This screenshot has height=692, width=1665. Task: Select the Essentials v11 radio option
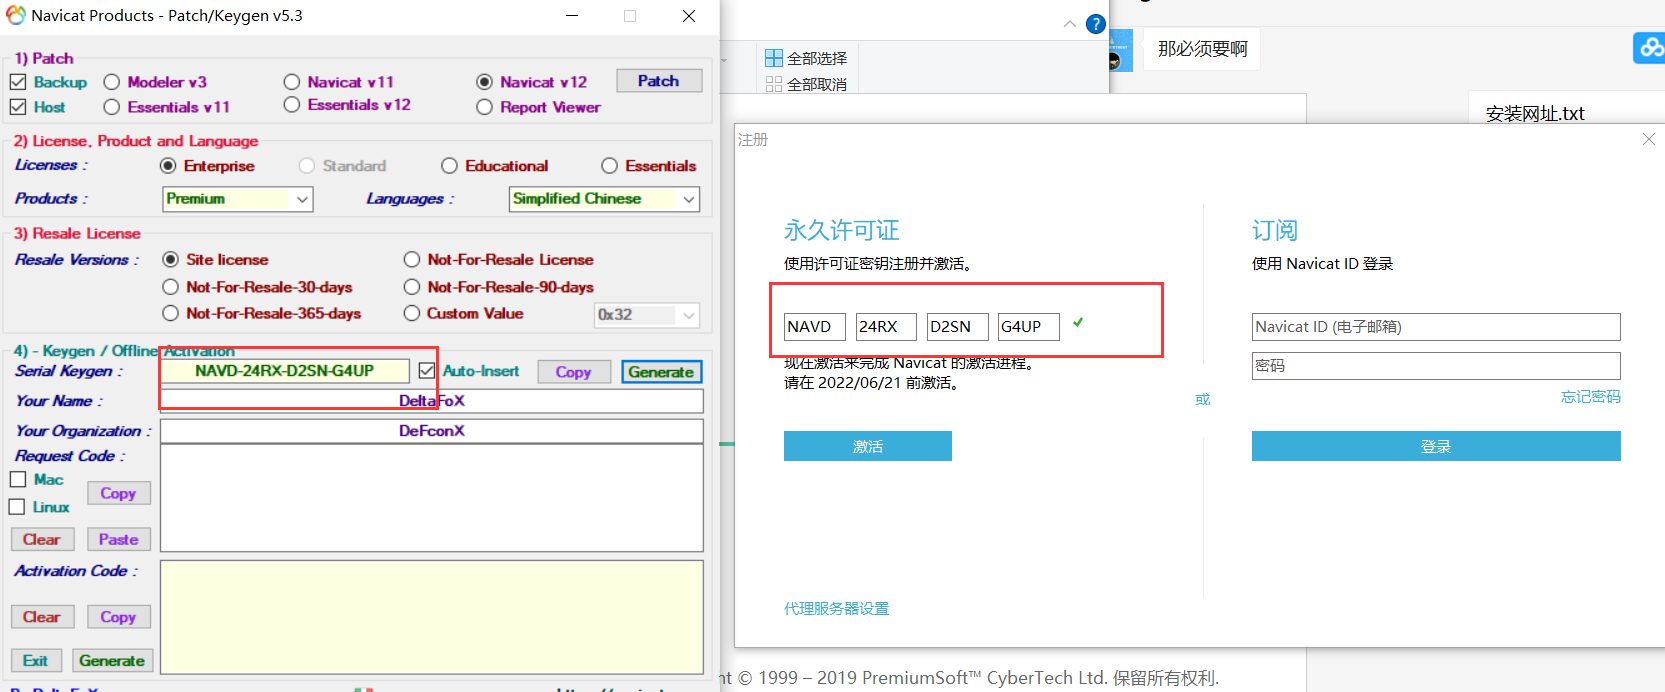(112, 107)
